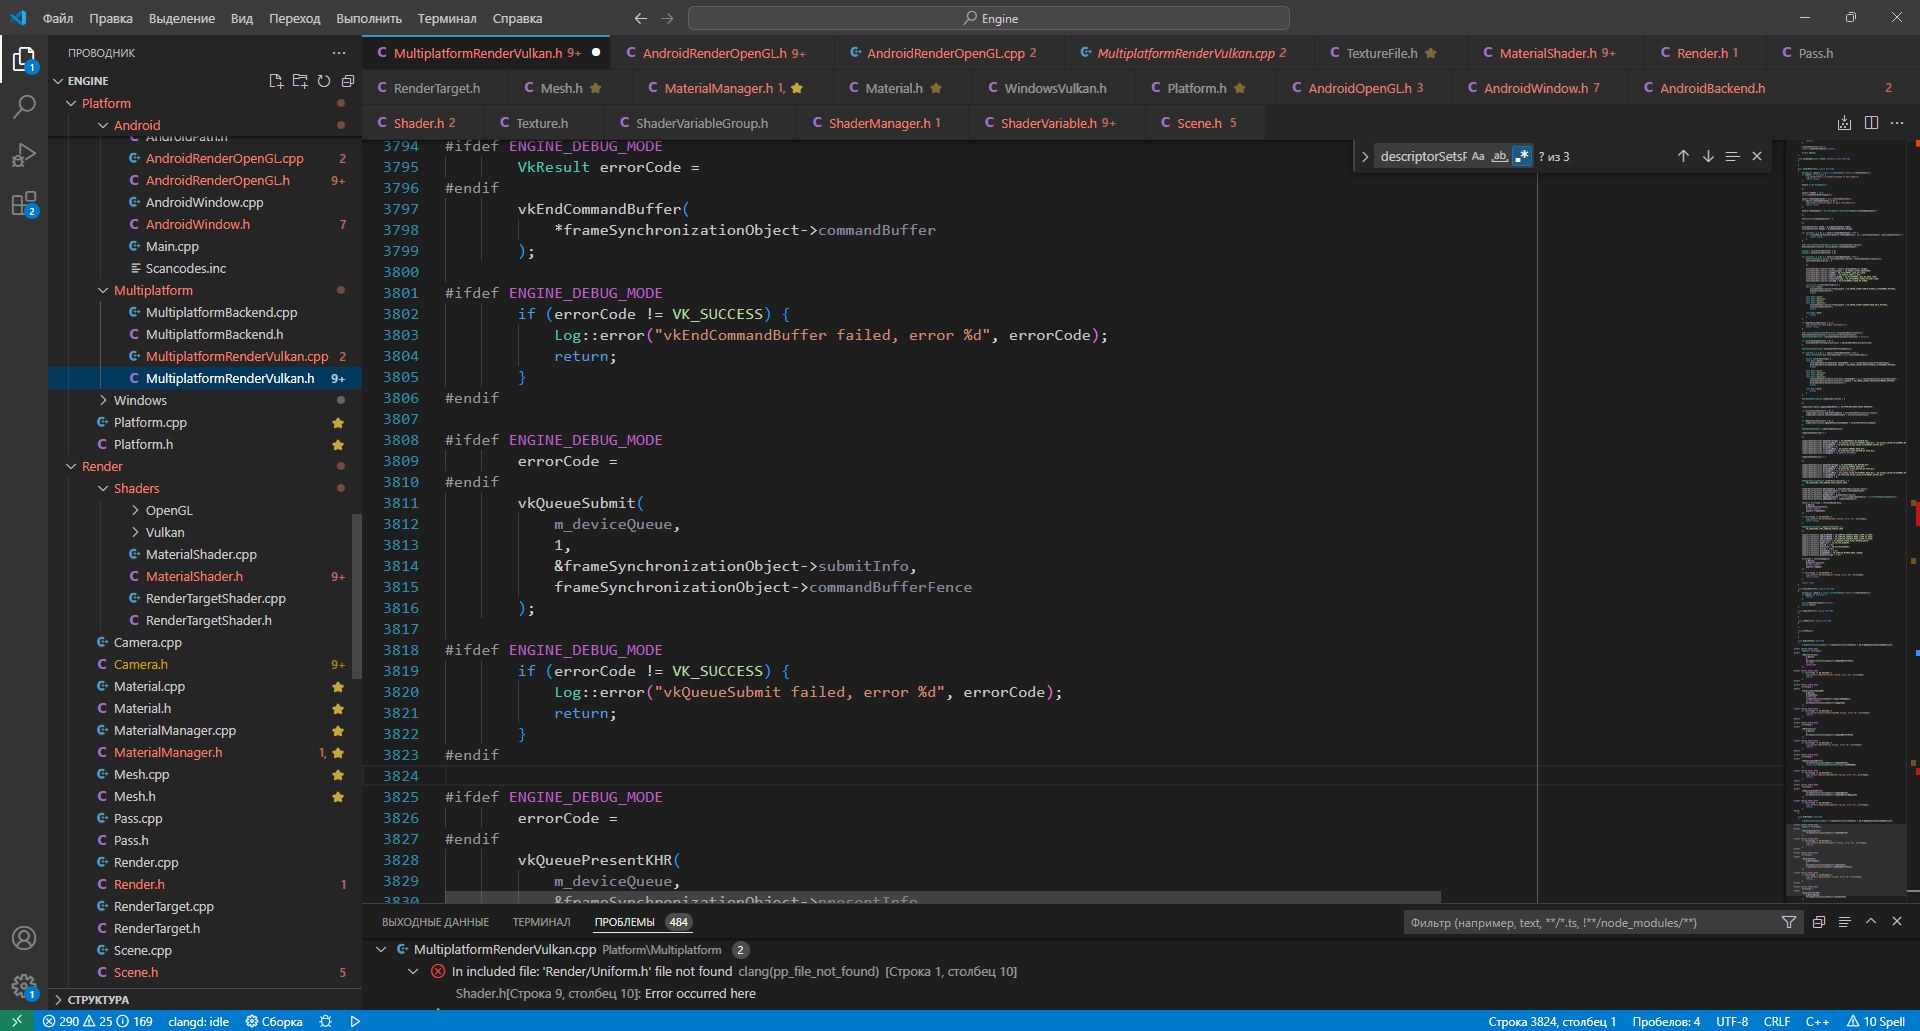
Task: Go to next search match arrow
Action: [x=1708, y=156]
